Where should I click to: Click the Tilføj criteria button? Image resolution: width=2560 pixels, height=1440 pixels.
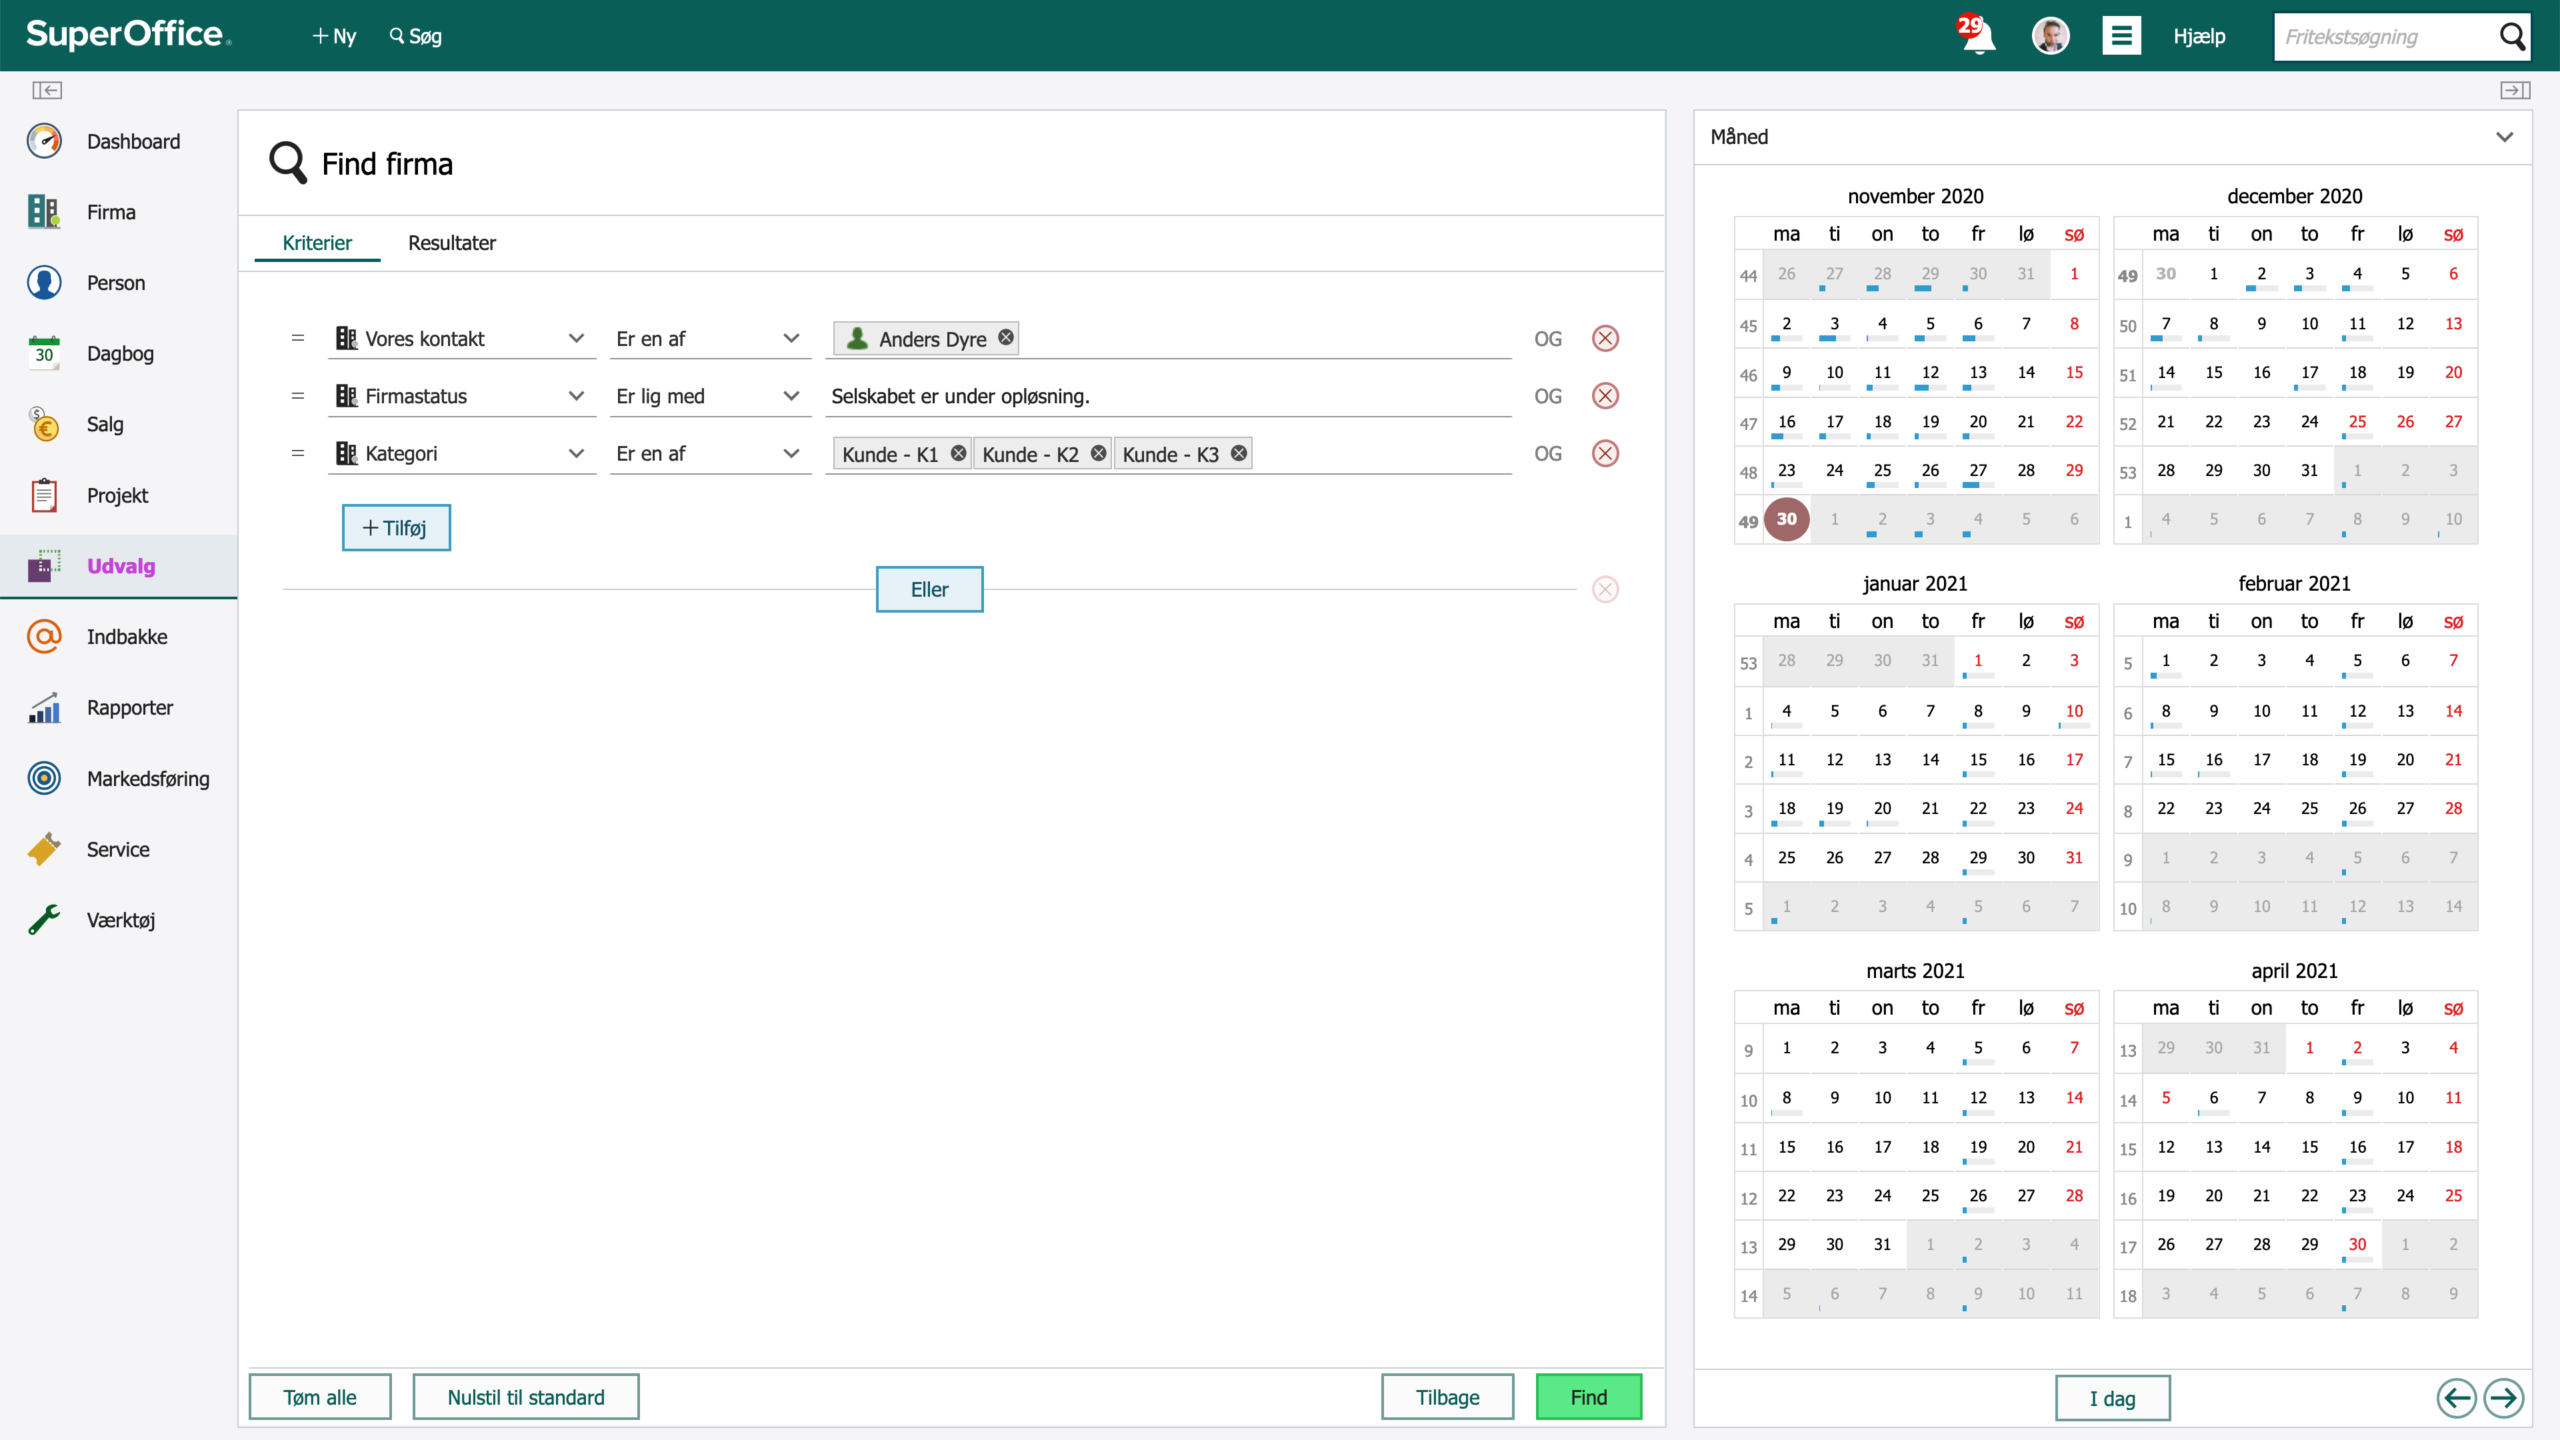[x=396, y=527]
